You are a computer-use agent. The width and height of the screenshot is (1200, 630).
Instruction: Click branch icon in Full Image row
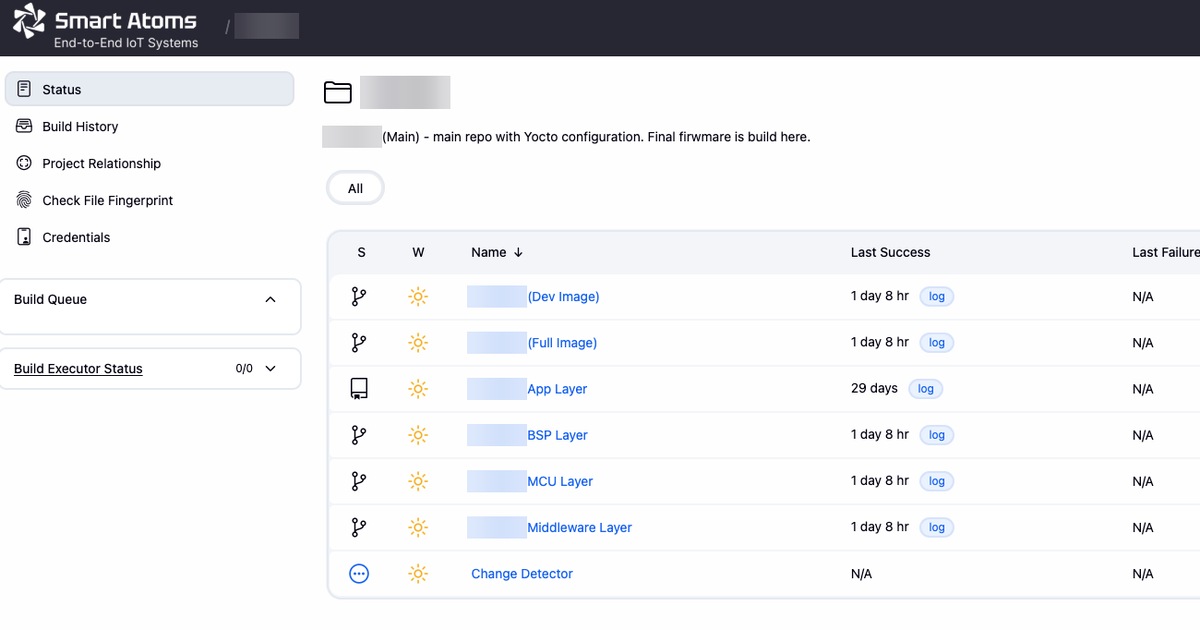point(359,342)
